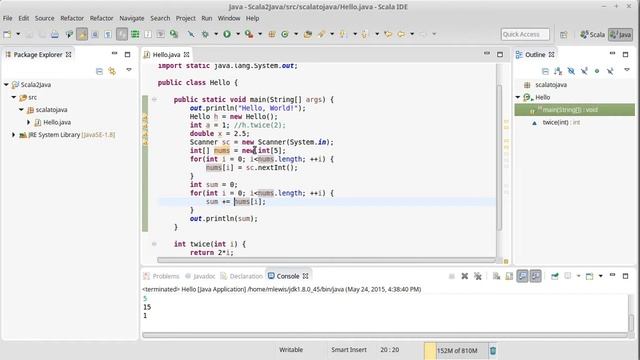This screenshot has width=640, height=360.
Task: Click the Open Type toolbar icon
Action: point(308,35)
